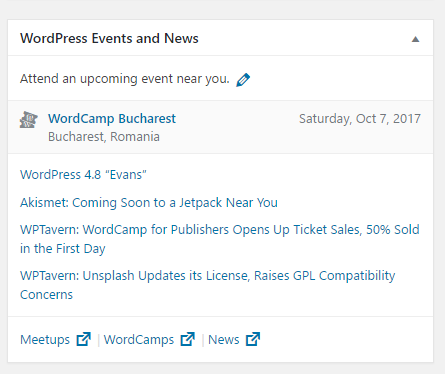Open the Meetups link
Image resolution: width=445 pixels, height=374 pixels.
pos(45,340)
